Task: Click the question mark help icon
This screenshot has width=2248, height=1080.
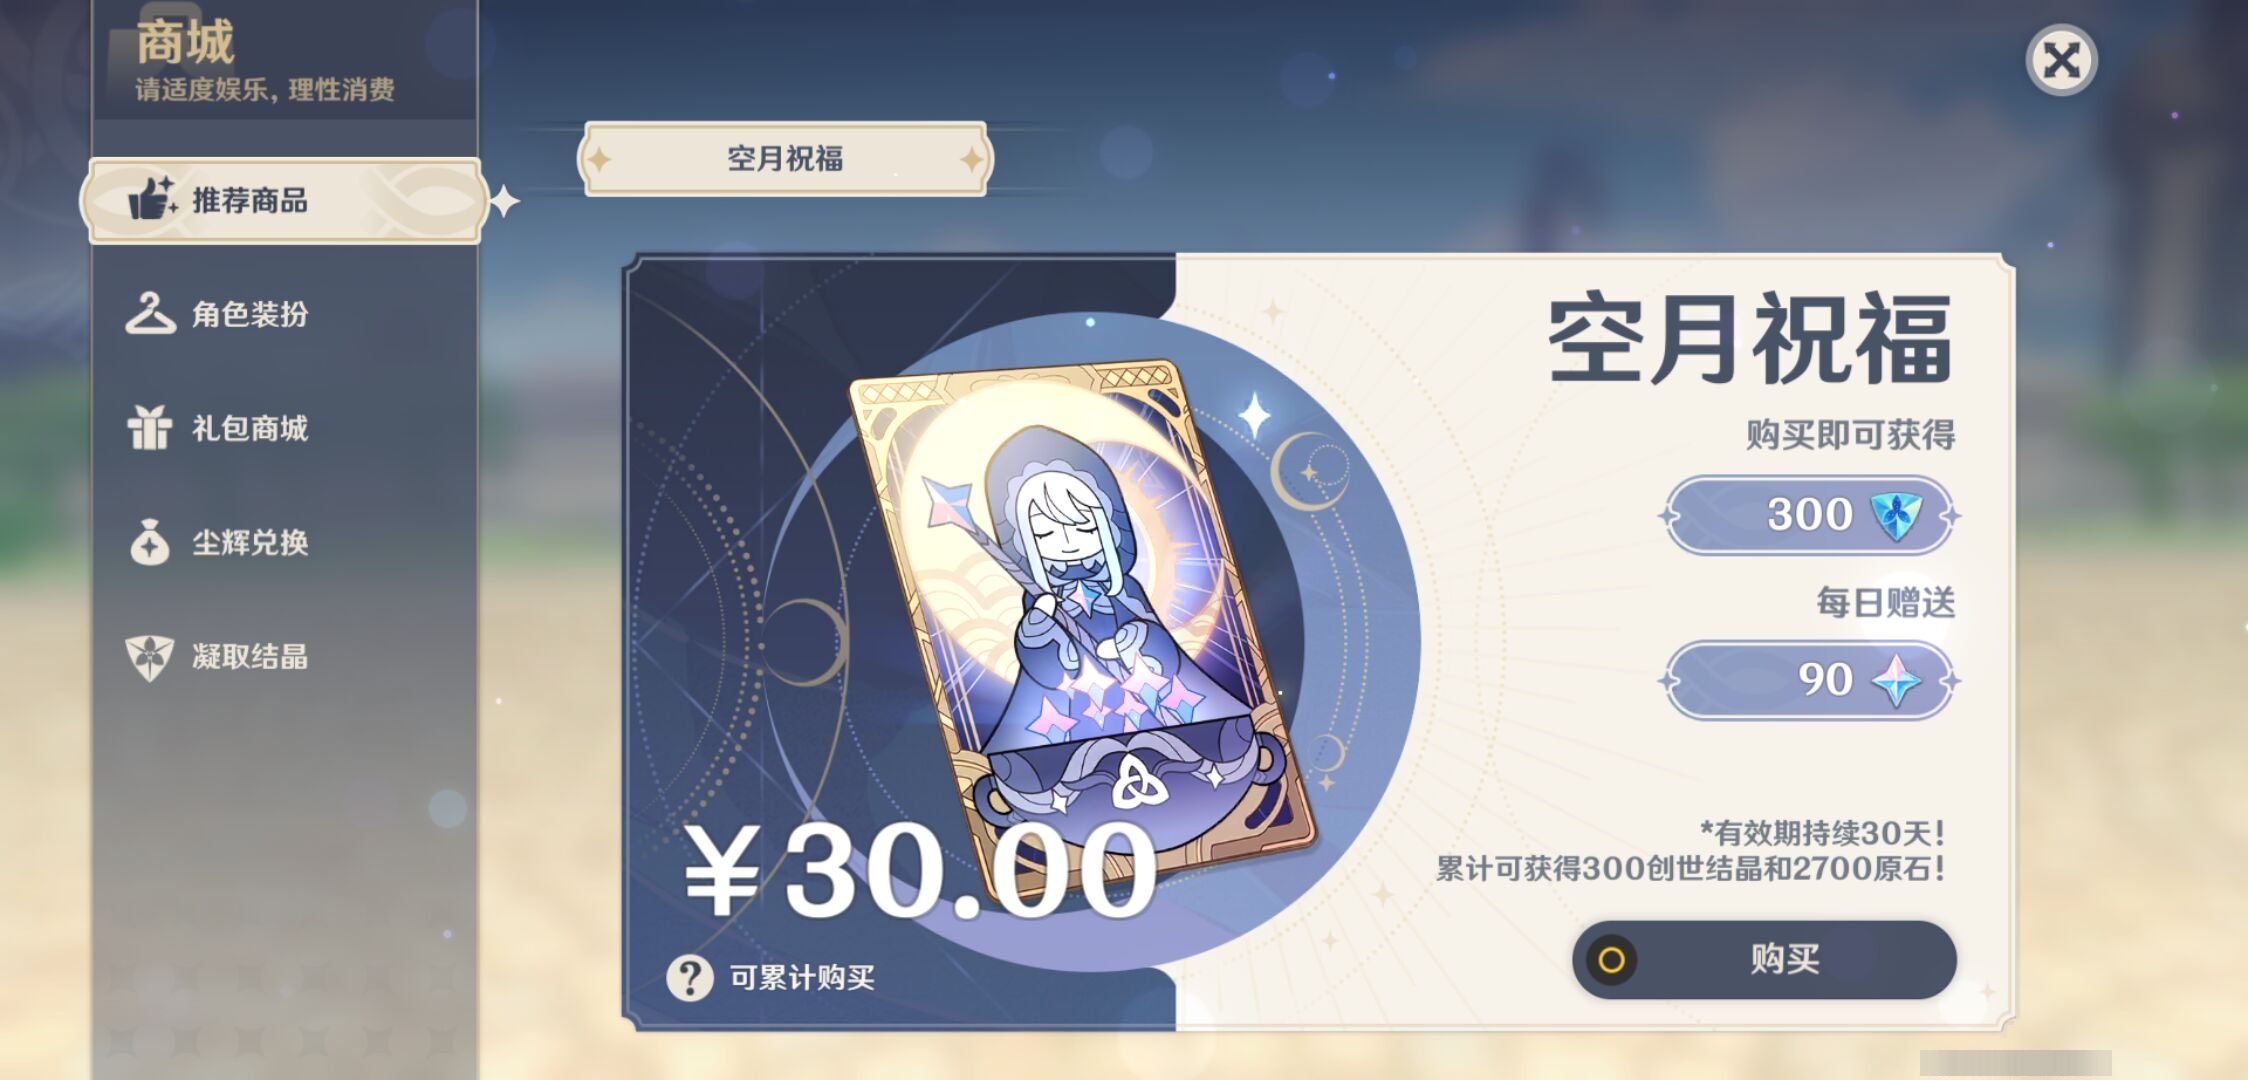Action: [x=690, y=977]
